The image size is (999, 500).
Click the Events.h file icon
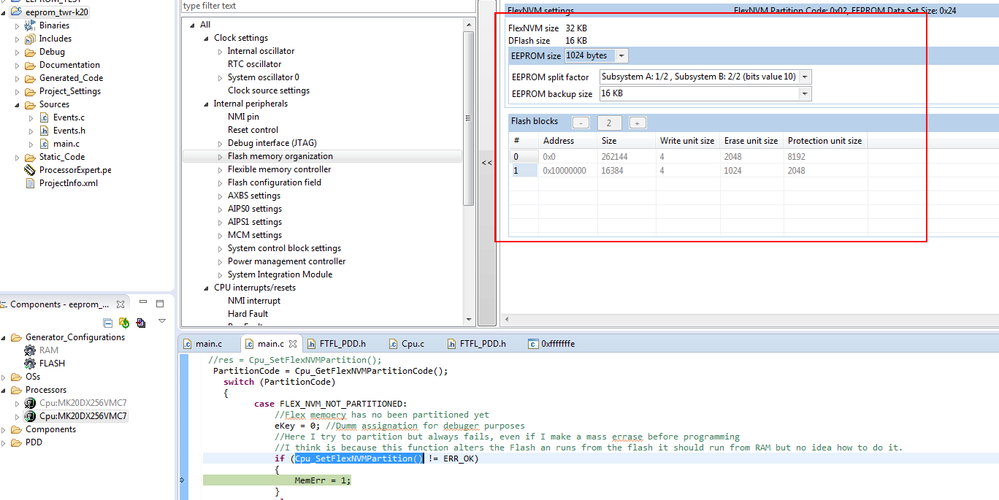[44, 131]
